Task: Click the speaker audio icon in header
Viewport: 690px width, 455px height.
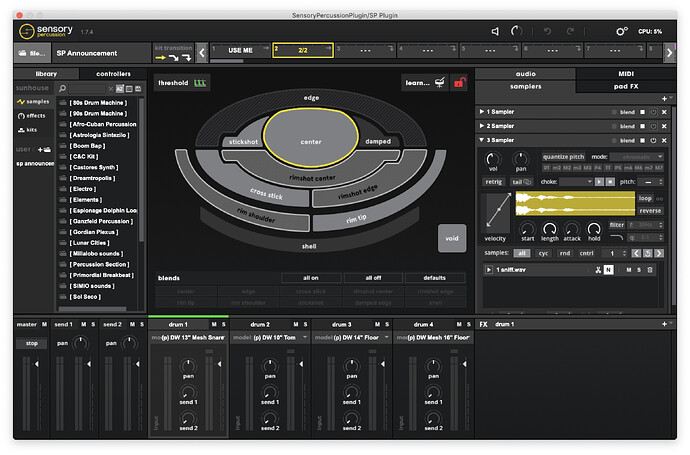Action: pos(495,31)
